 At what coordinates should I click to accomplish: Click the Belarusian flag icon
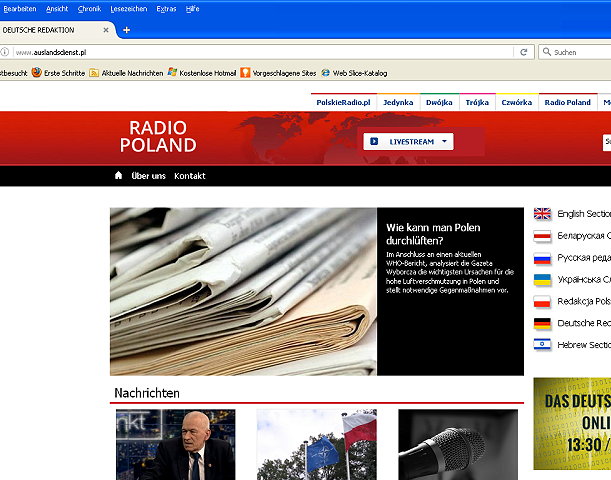542,236
